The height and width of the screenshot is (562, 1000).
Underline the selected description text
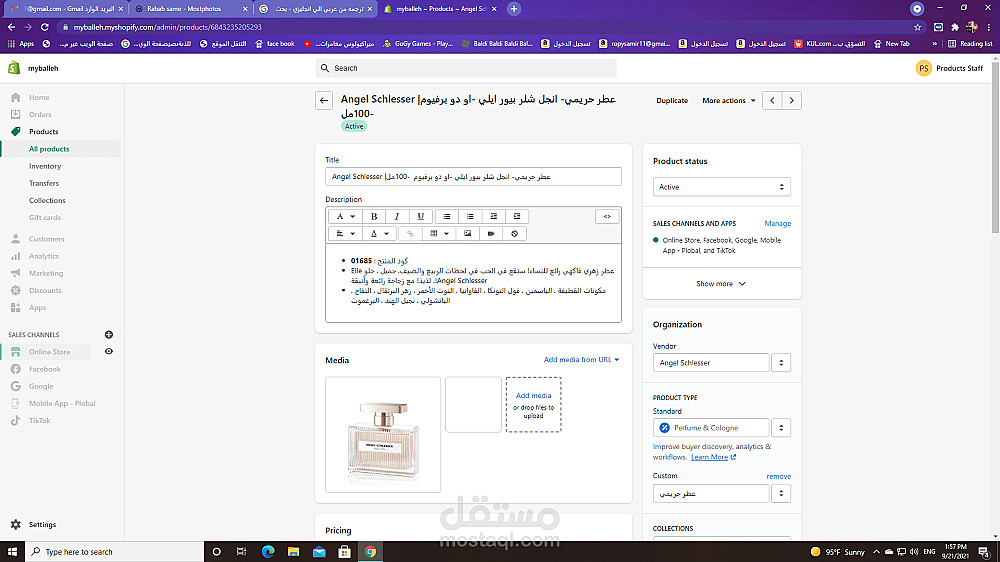(x=420, y=216)
